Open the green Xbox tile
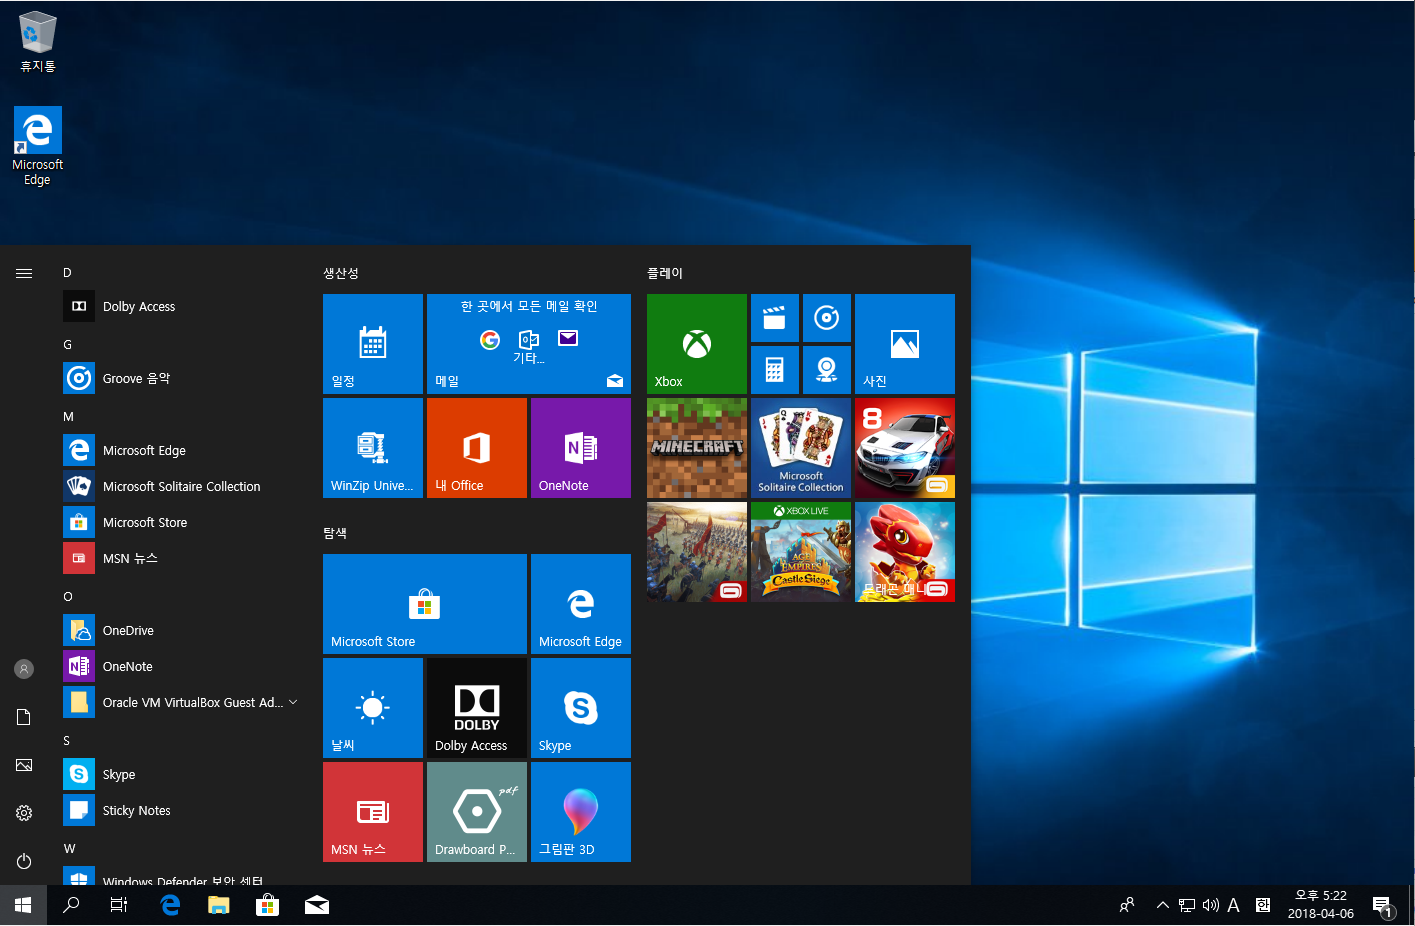The image size is (1415, 926). 697,344
